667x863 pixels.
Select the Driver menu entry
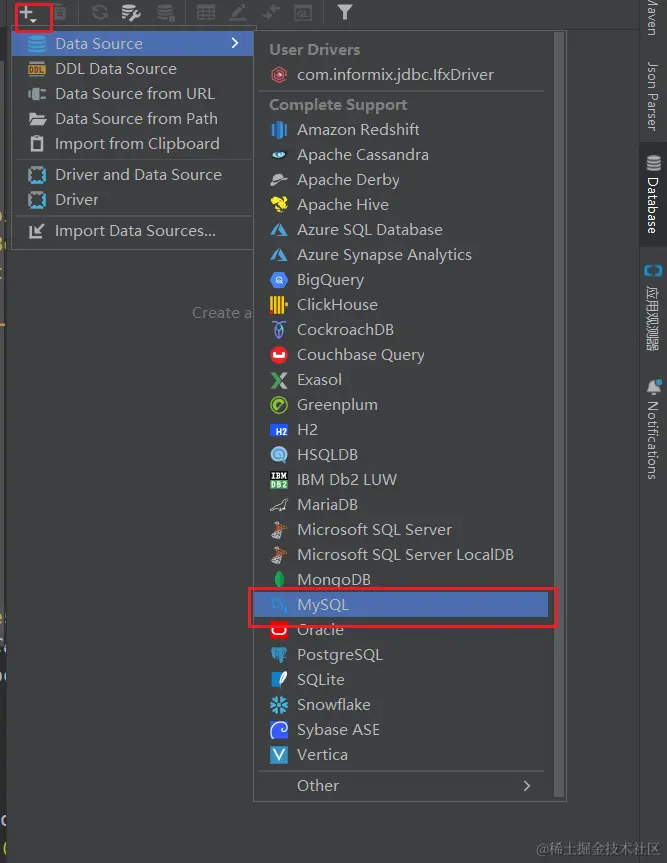[x=132, y=199]
